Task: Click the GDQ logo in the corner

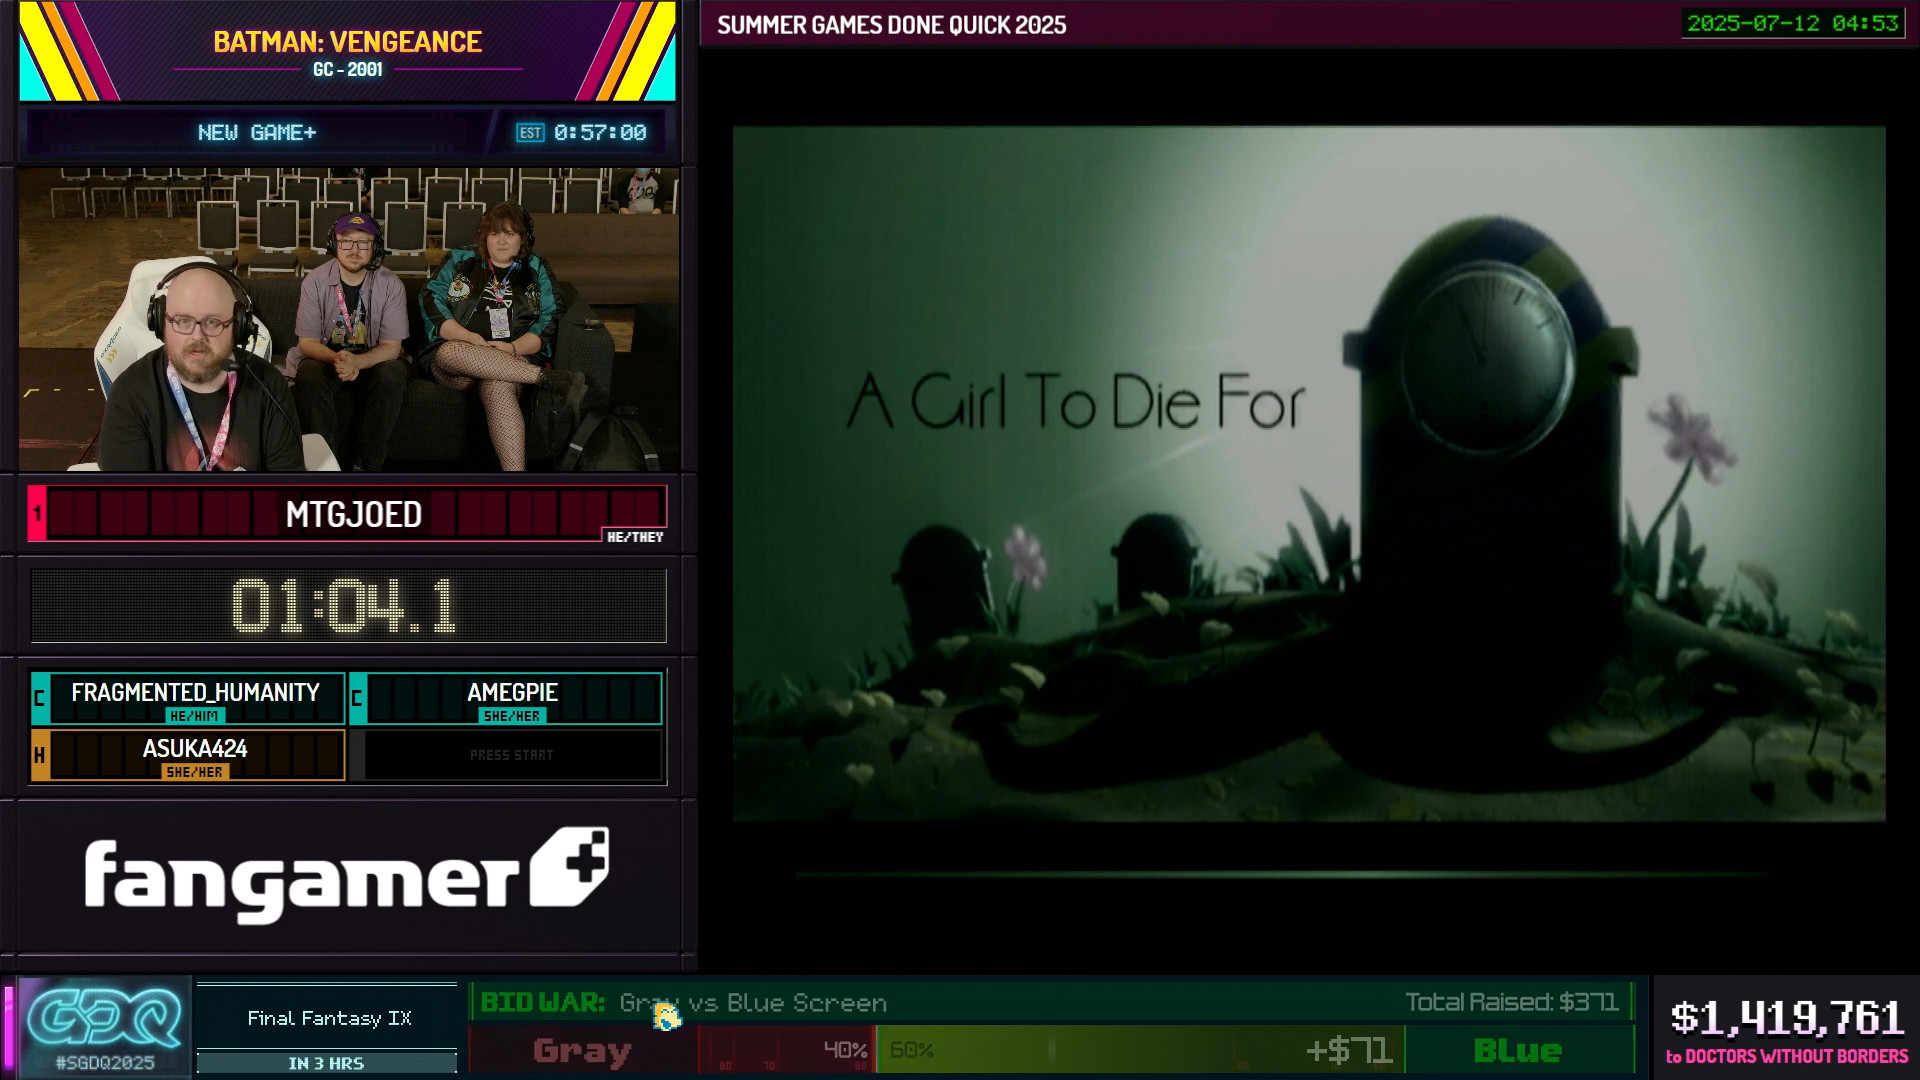Action: tap(104, 1017)
